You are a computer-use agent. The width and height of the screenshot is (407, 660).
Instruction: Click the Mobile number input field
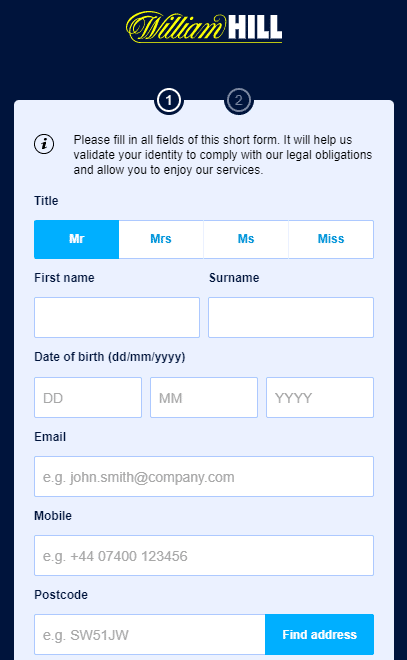(x=204, y=555)
